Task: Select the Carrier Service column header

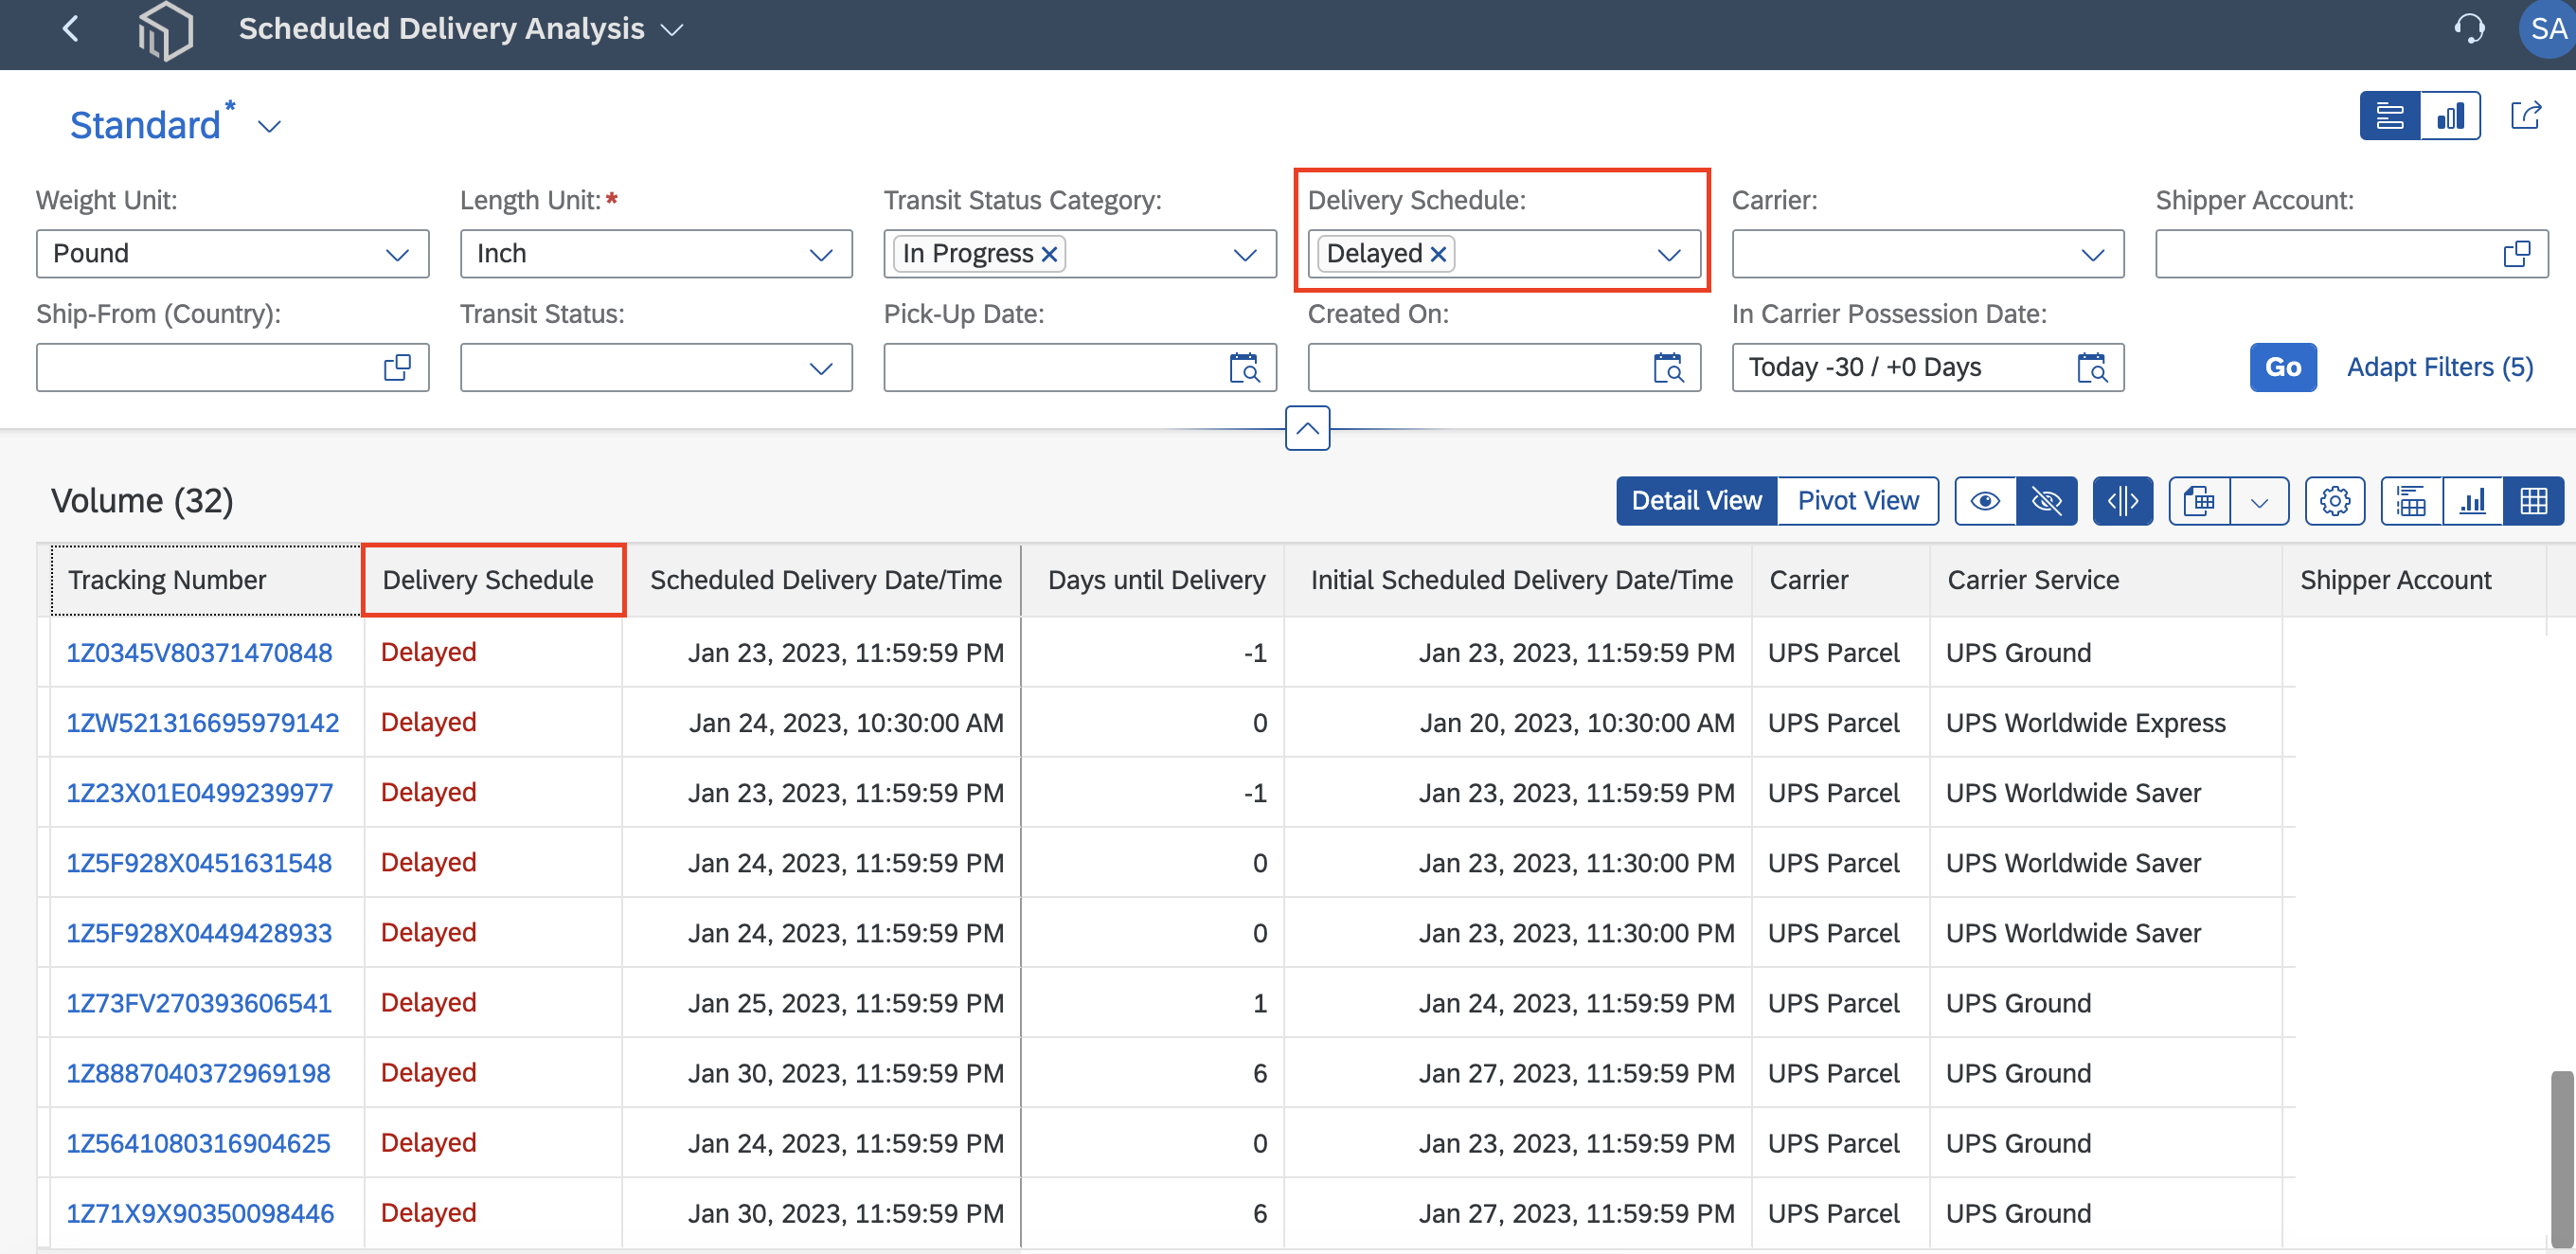Action: [2106, 580]
